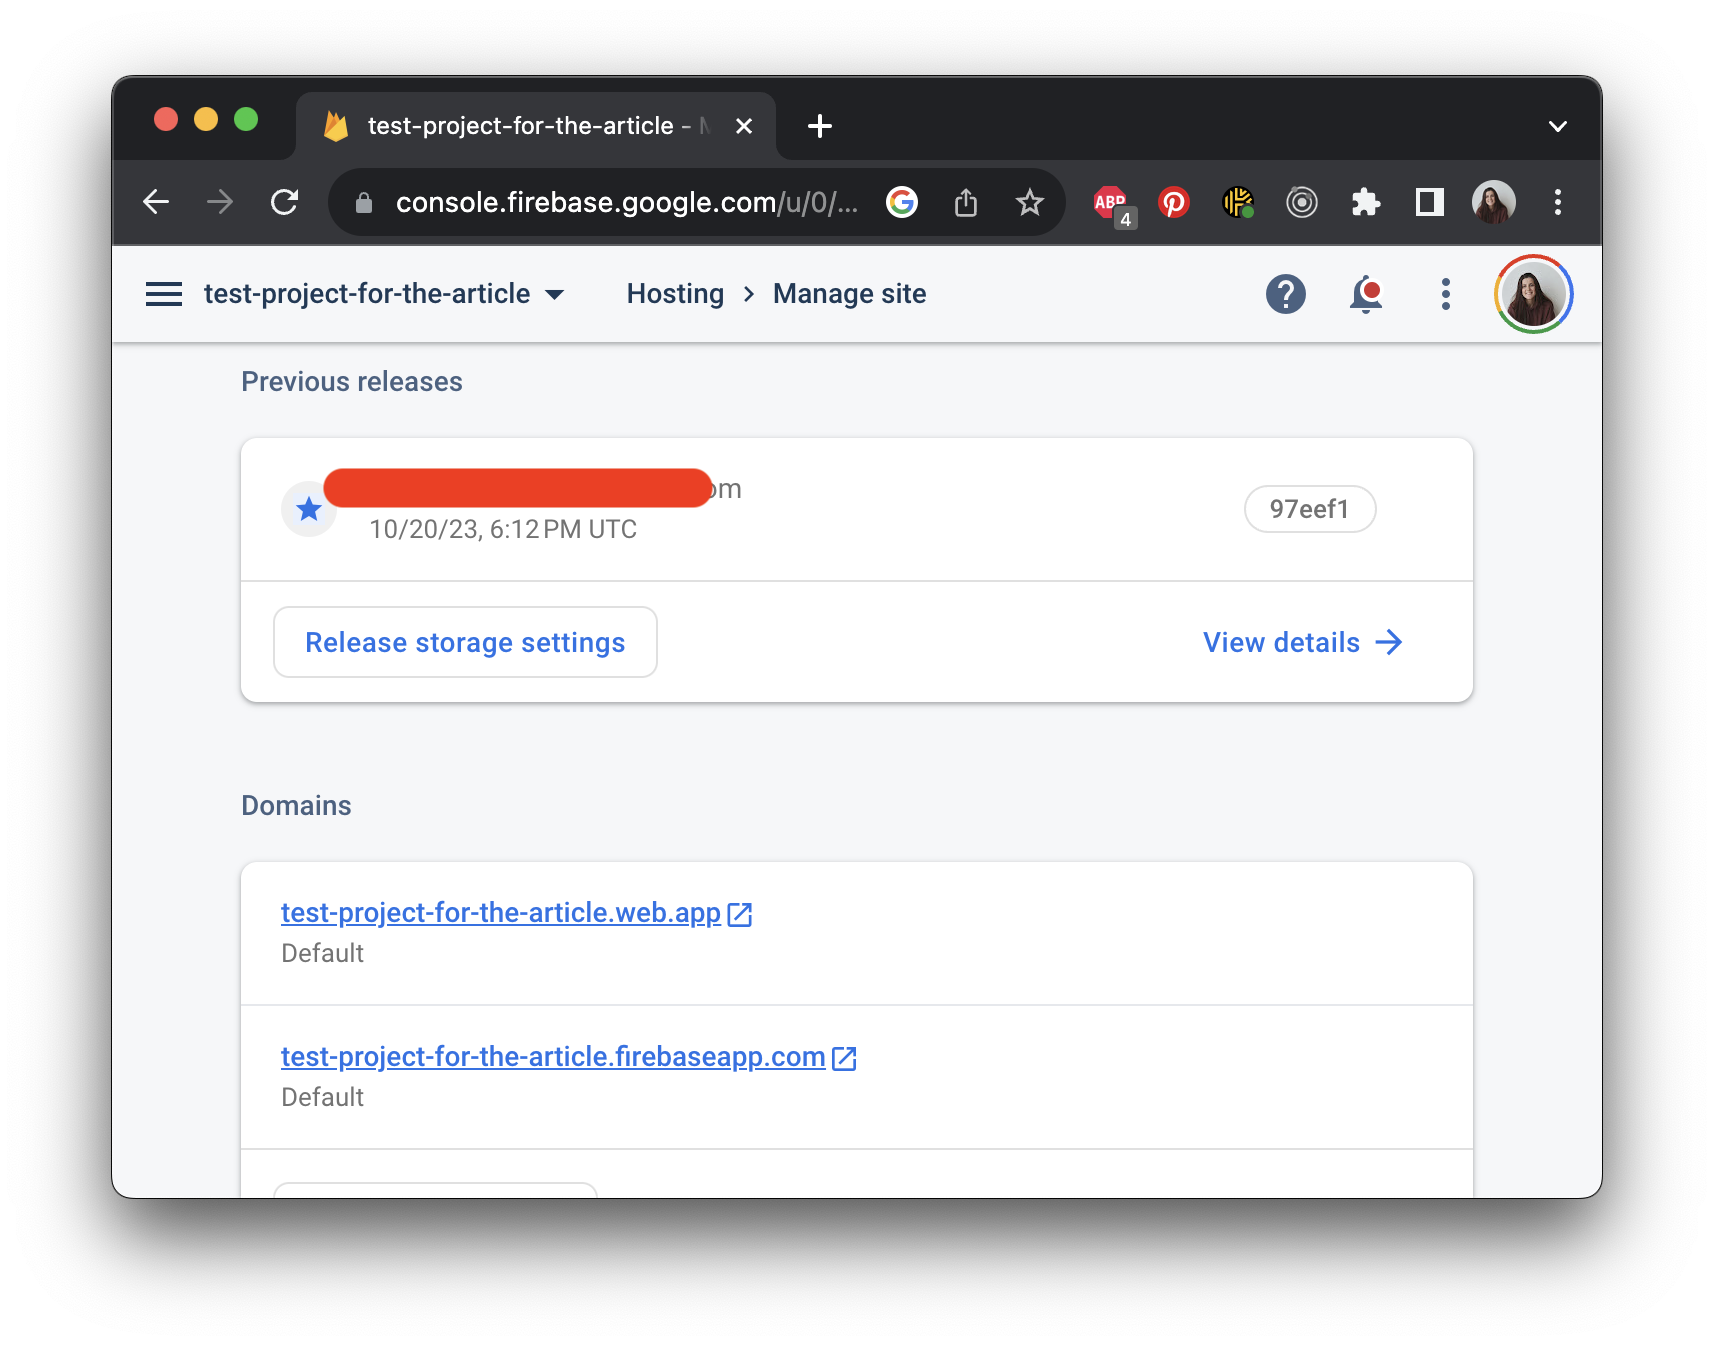
Task: Click the address bar URL field
Action: coord(626,203)
